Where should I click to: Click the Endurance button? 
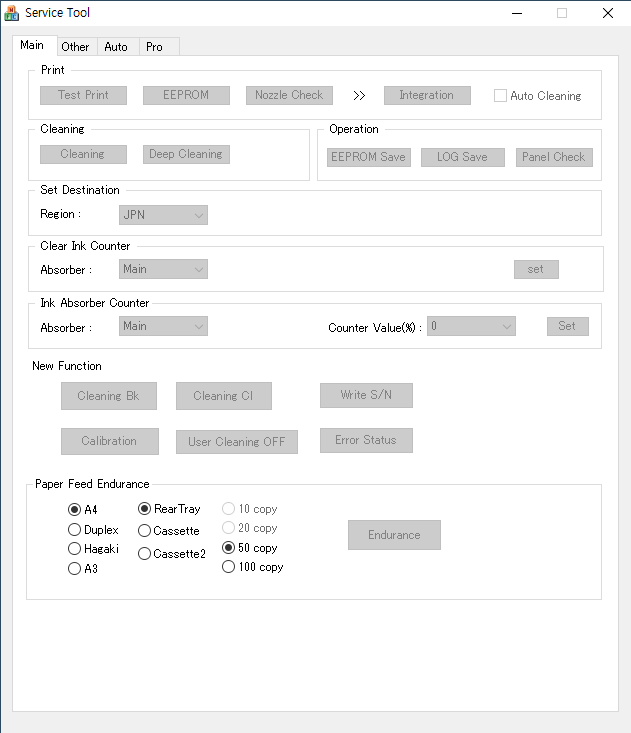click(x=394, y=535)
